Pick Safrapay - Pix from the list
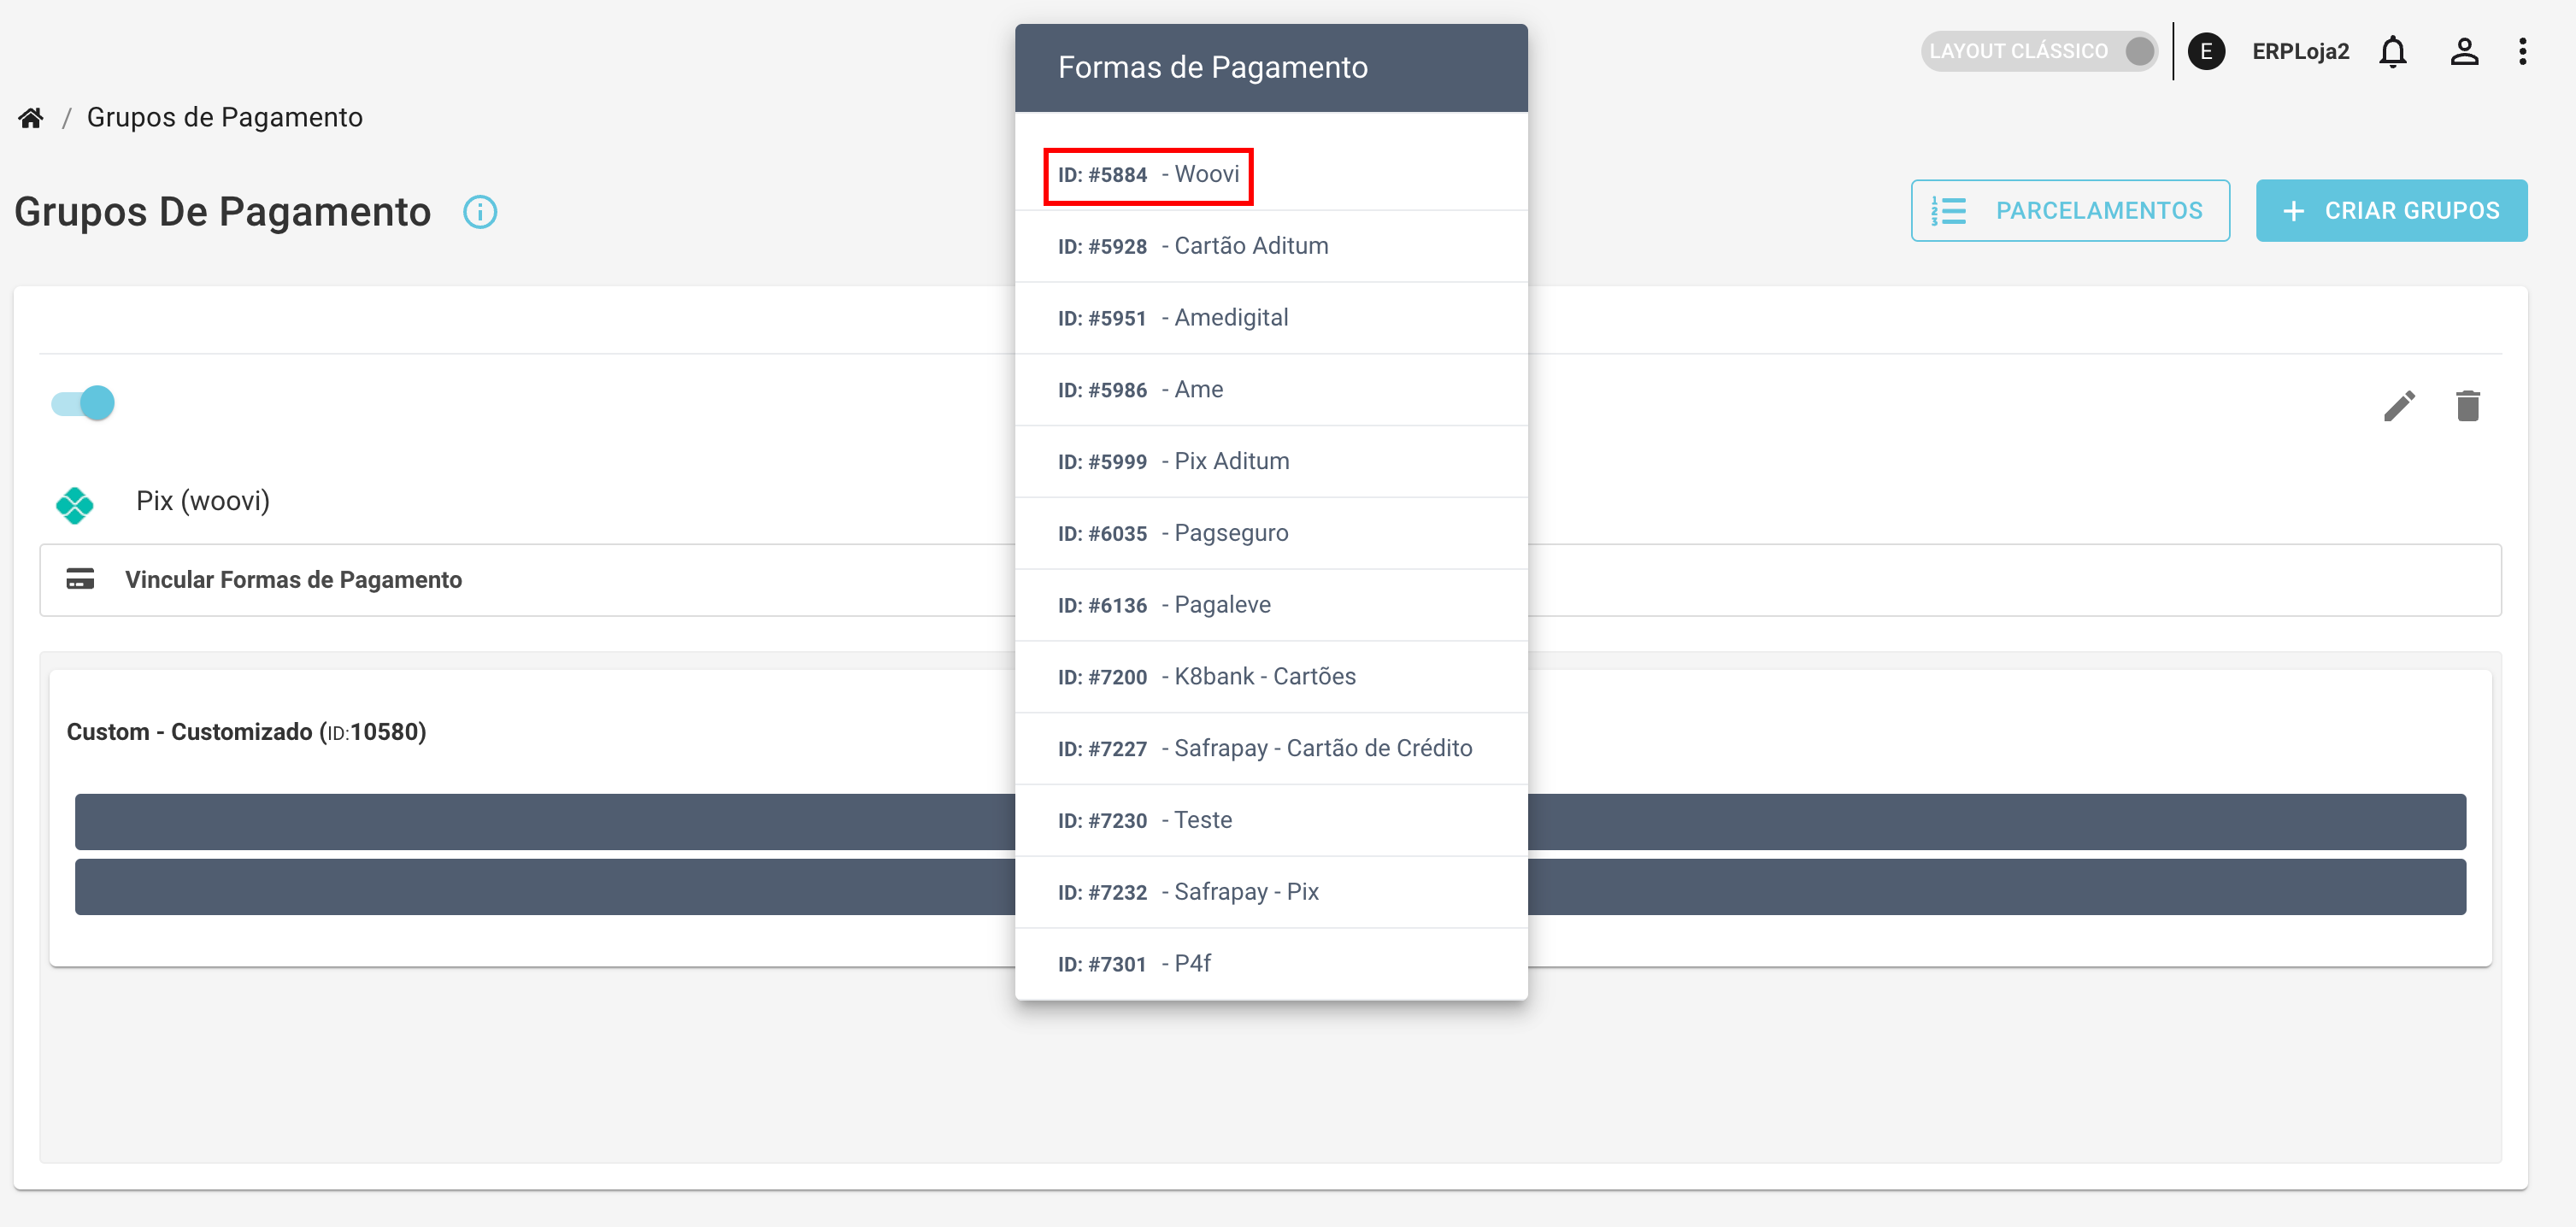 point(1245,892)
